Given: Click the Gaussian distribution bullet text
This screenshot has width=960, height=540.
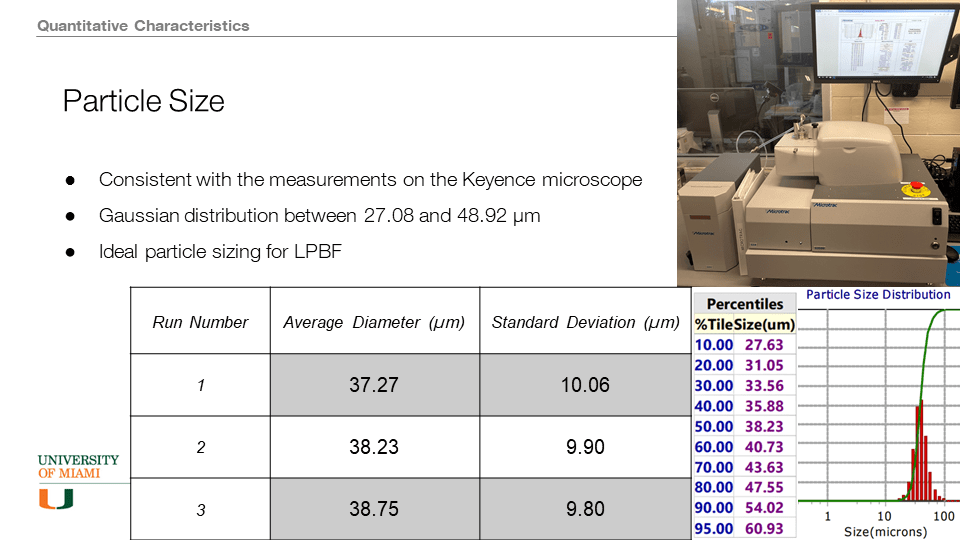Looking at the screenshot, I should [x=319, y=215].
